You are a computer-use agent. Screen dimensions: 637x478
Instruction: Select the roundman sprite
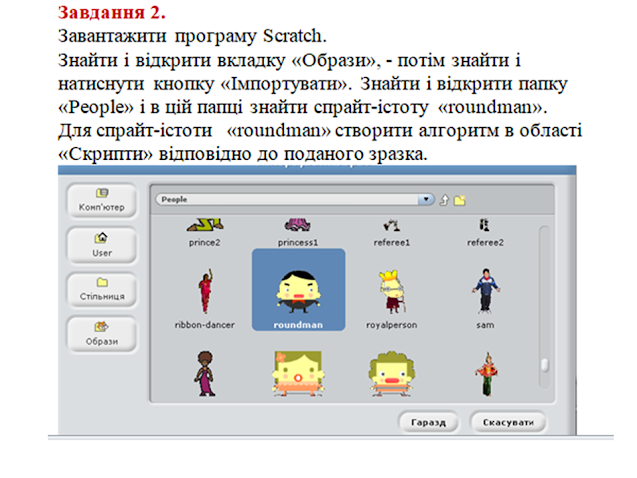[x=299, y=290]
